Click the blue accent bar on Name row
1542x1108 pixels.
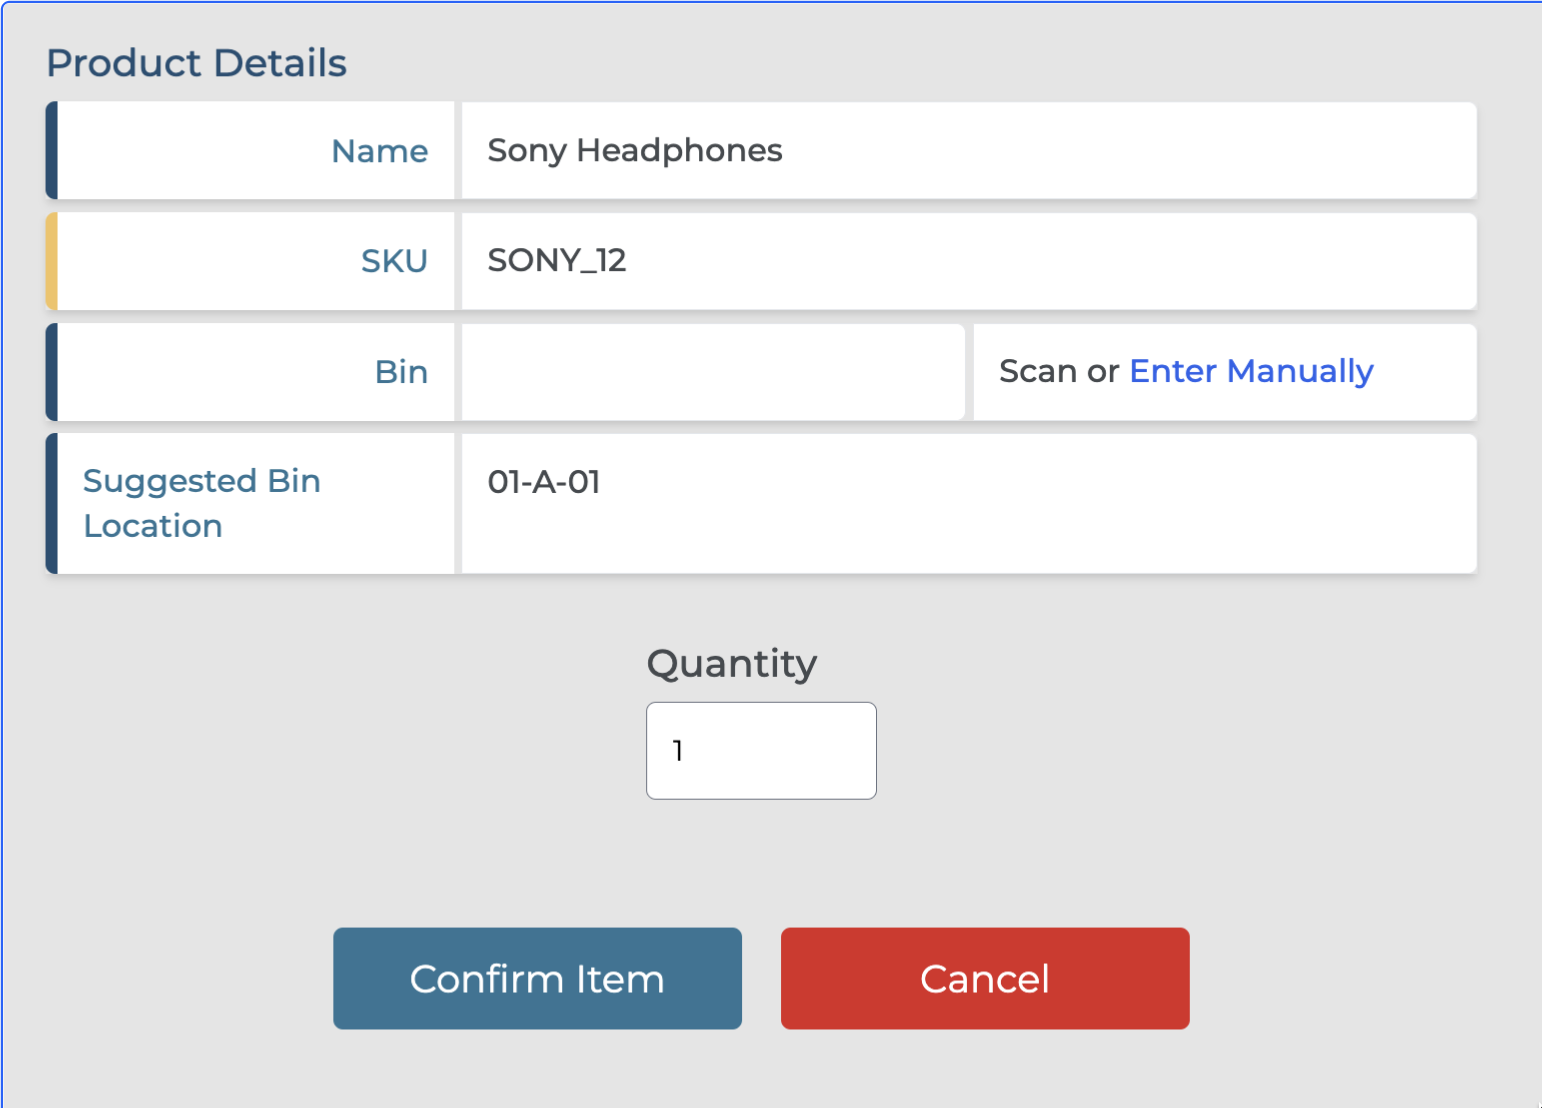tap(52, 150)
